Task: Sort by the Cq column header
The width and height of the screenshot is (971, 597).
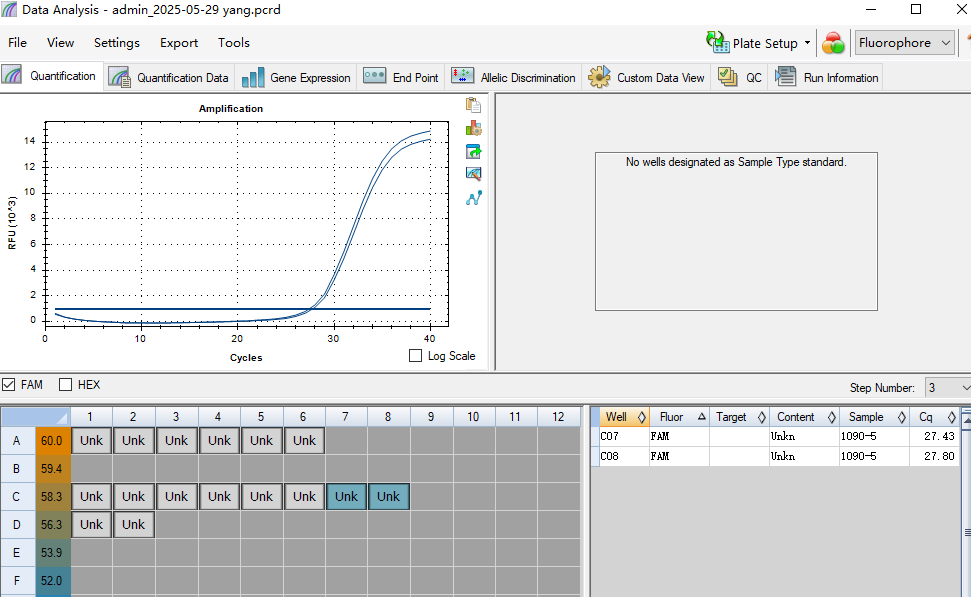Action: 934,417
